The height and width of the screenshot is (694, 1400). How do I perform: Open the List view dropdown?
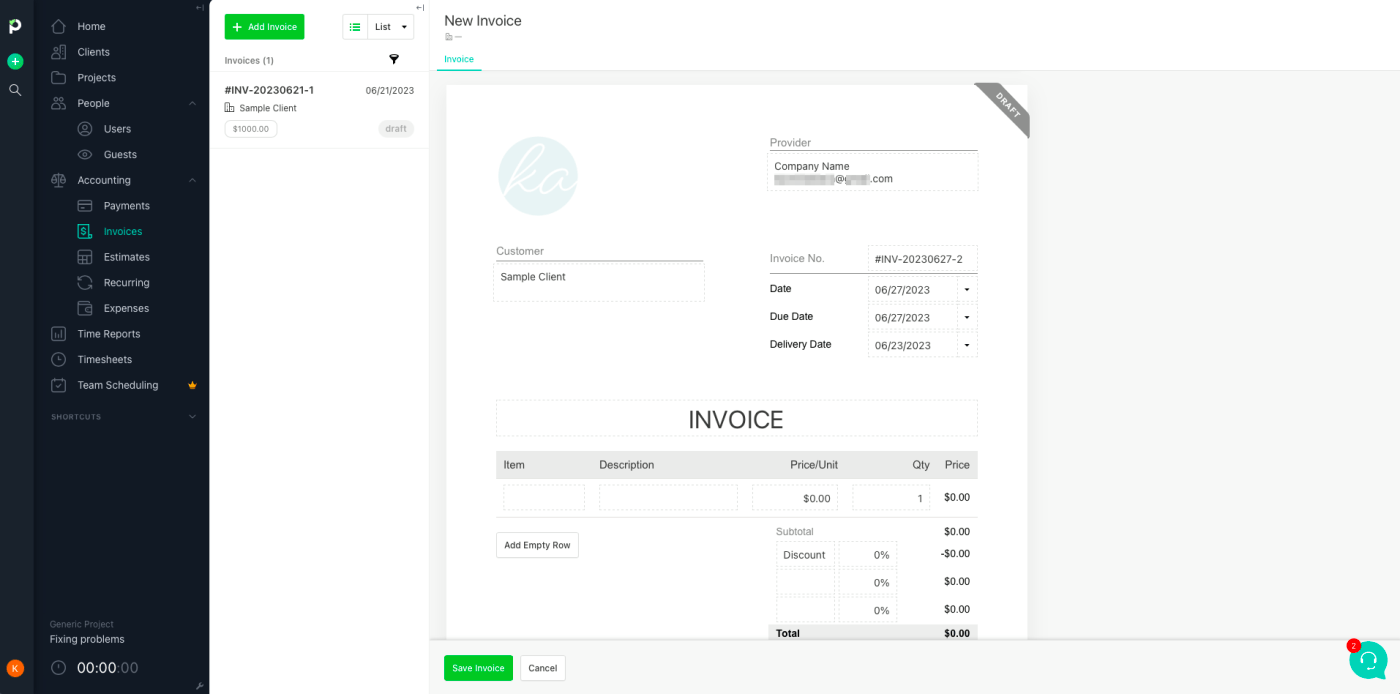391,27
